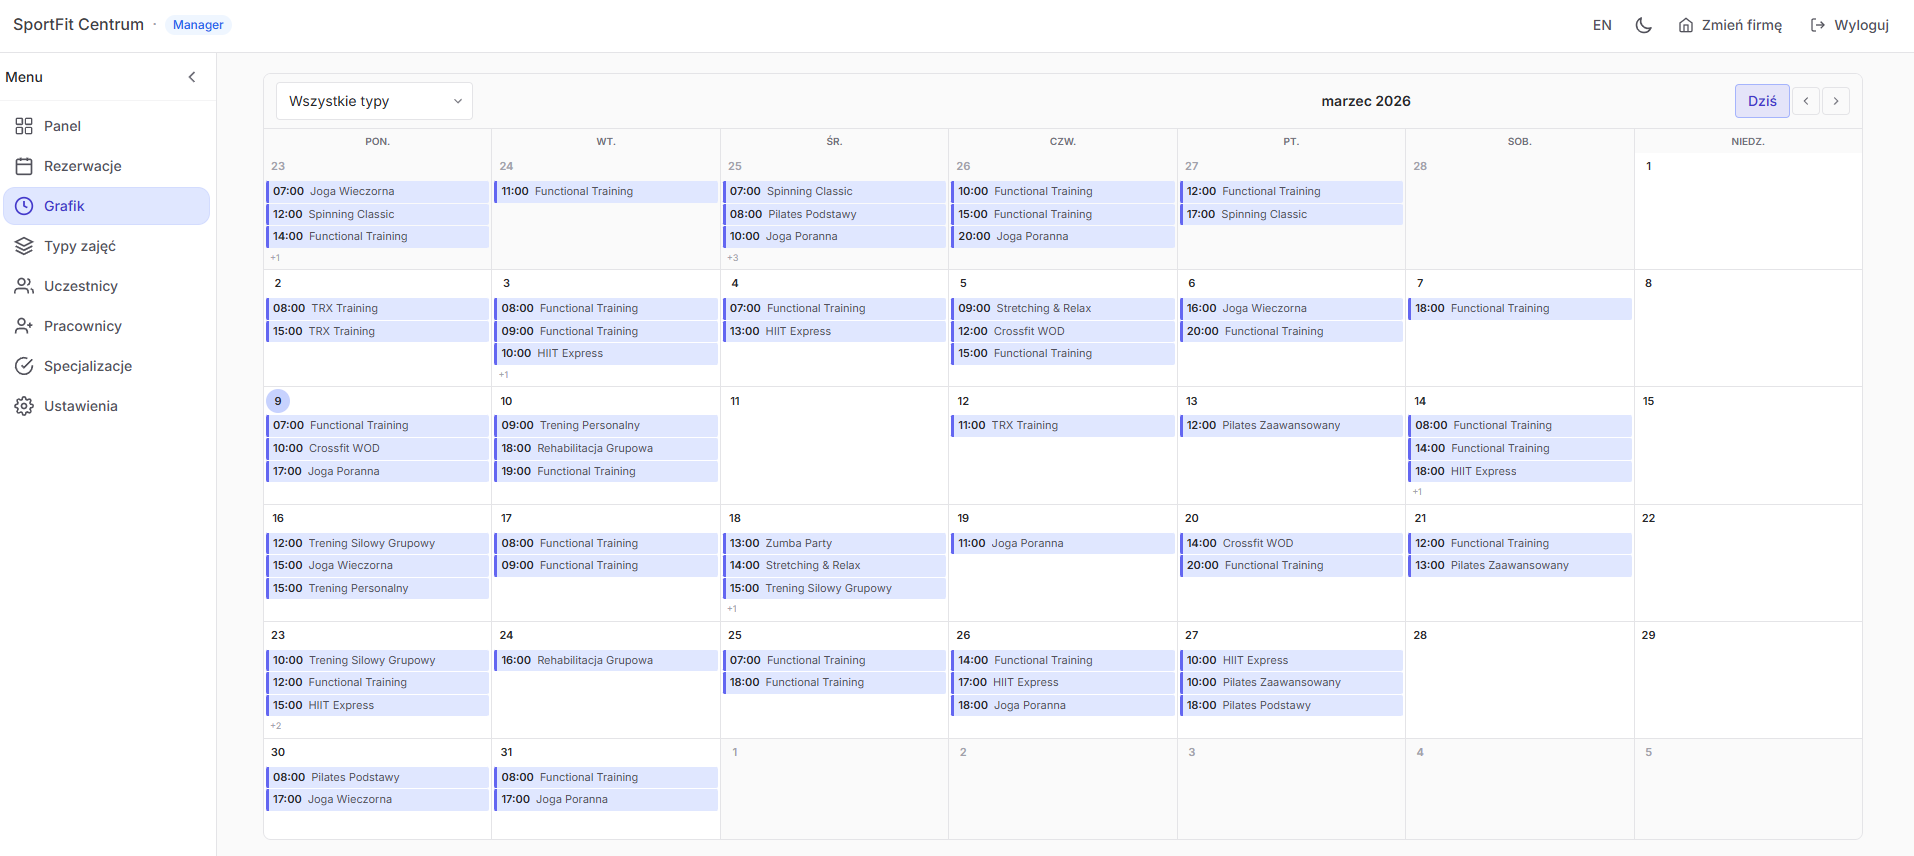Viewport: 1914px width, 856px height.
Task: Select the 13:00 Zumba Party event
Action: (834, 543)
